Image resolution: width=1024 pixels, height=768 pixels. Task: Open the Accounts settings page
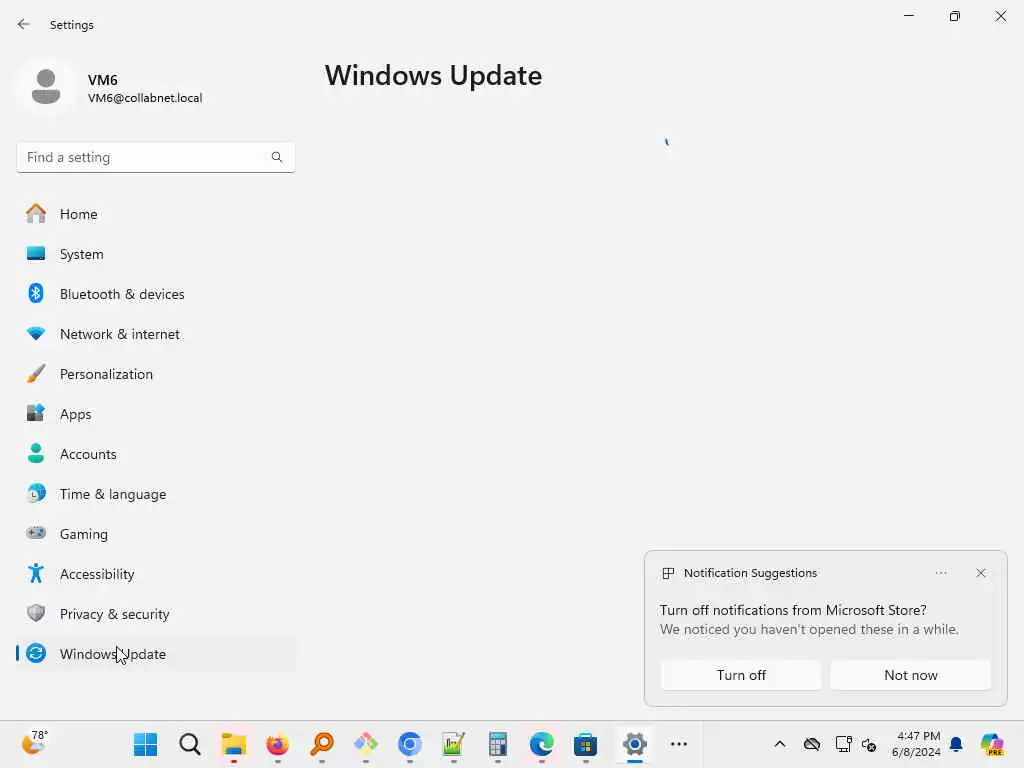(x=155, y=454)
